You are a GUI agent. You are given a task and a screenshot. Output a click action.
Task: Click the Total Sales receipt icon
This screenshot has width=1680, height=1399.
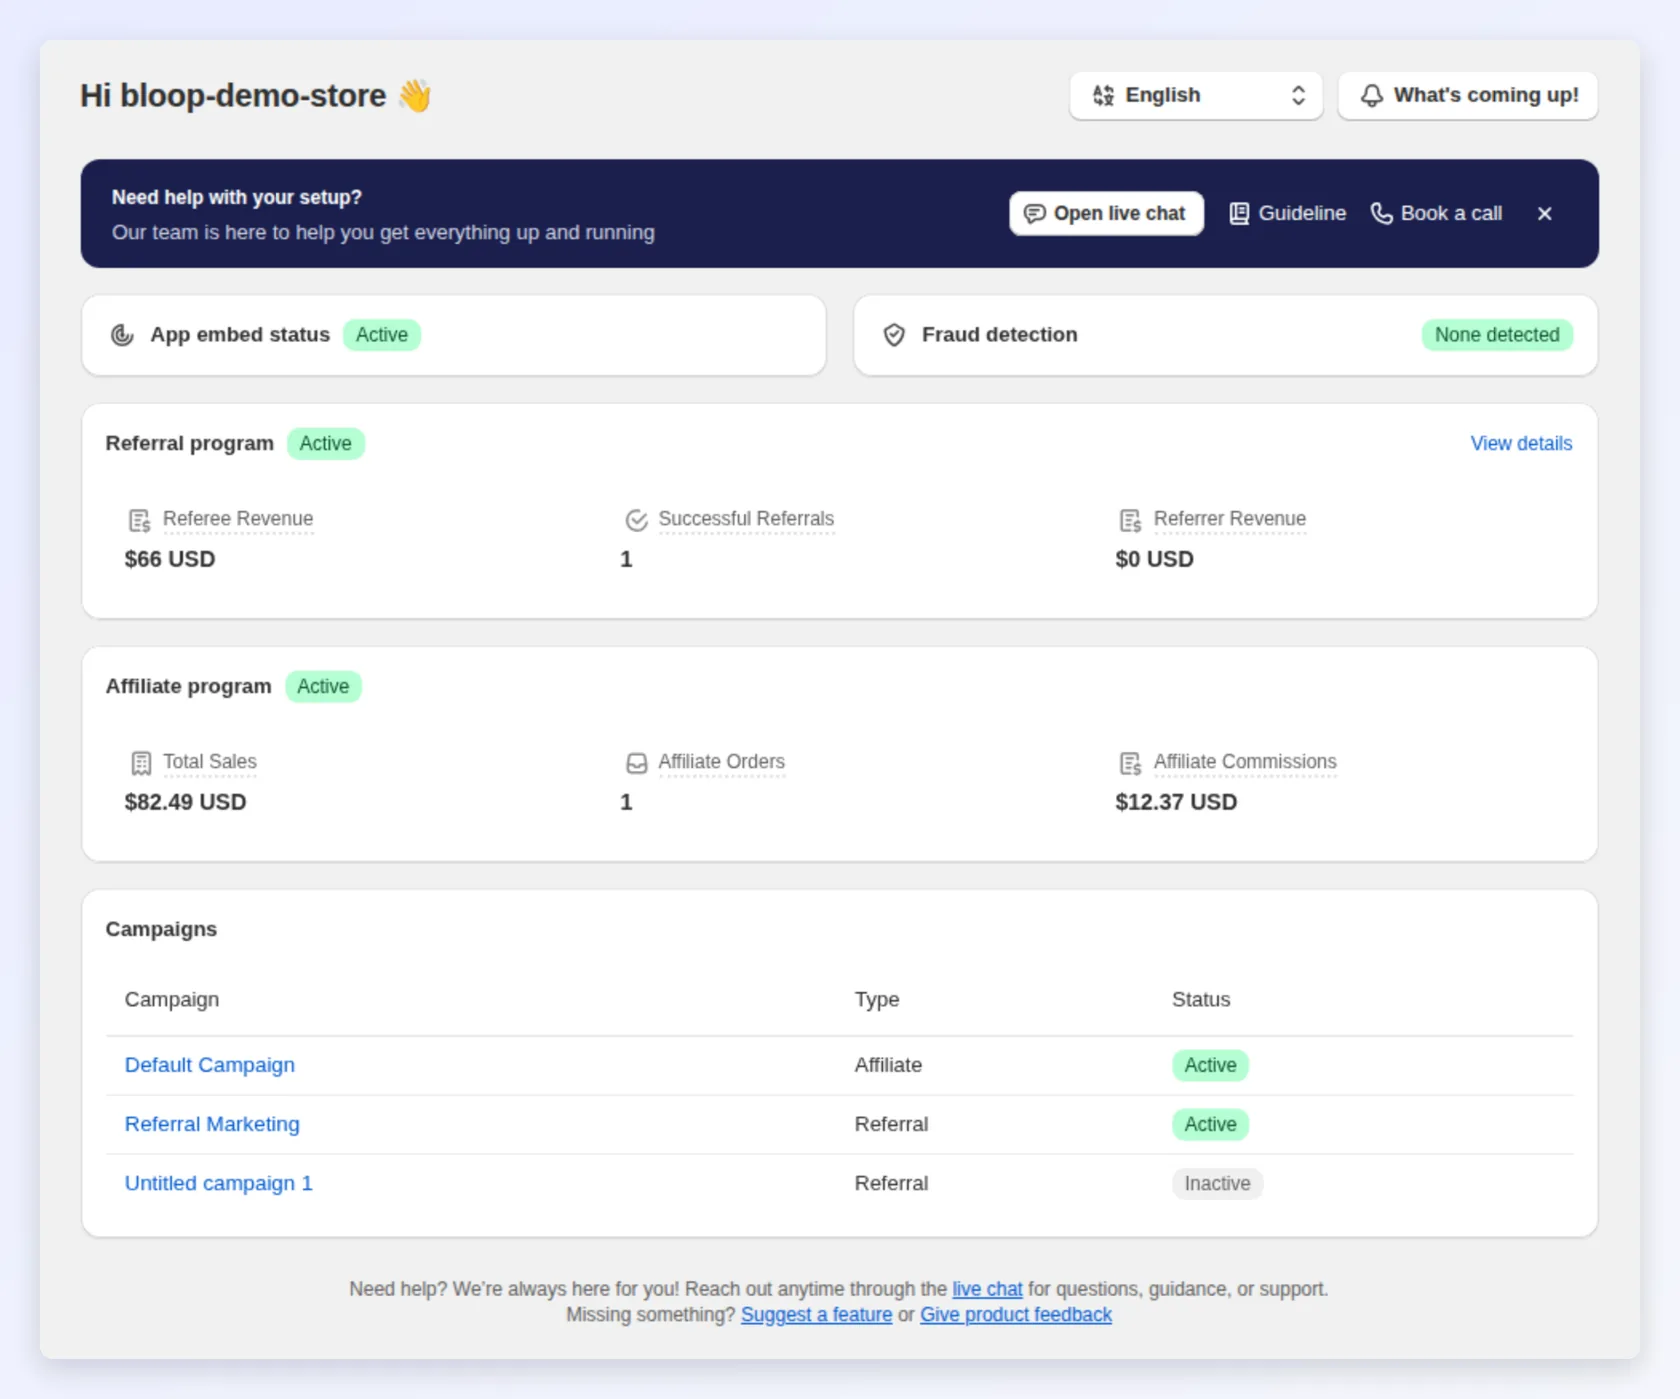(x=141, y=763)
